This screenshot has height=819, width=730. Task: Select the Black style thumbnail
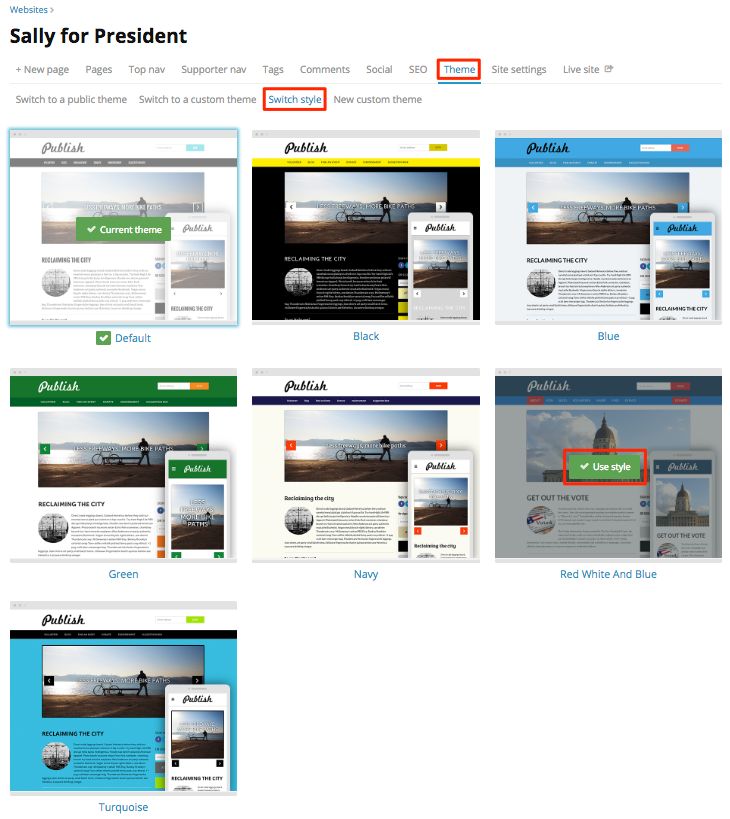pos(366,226)
